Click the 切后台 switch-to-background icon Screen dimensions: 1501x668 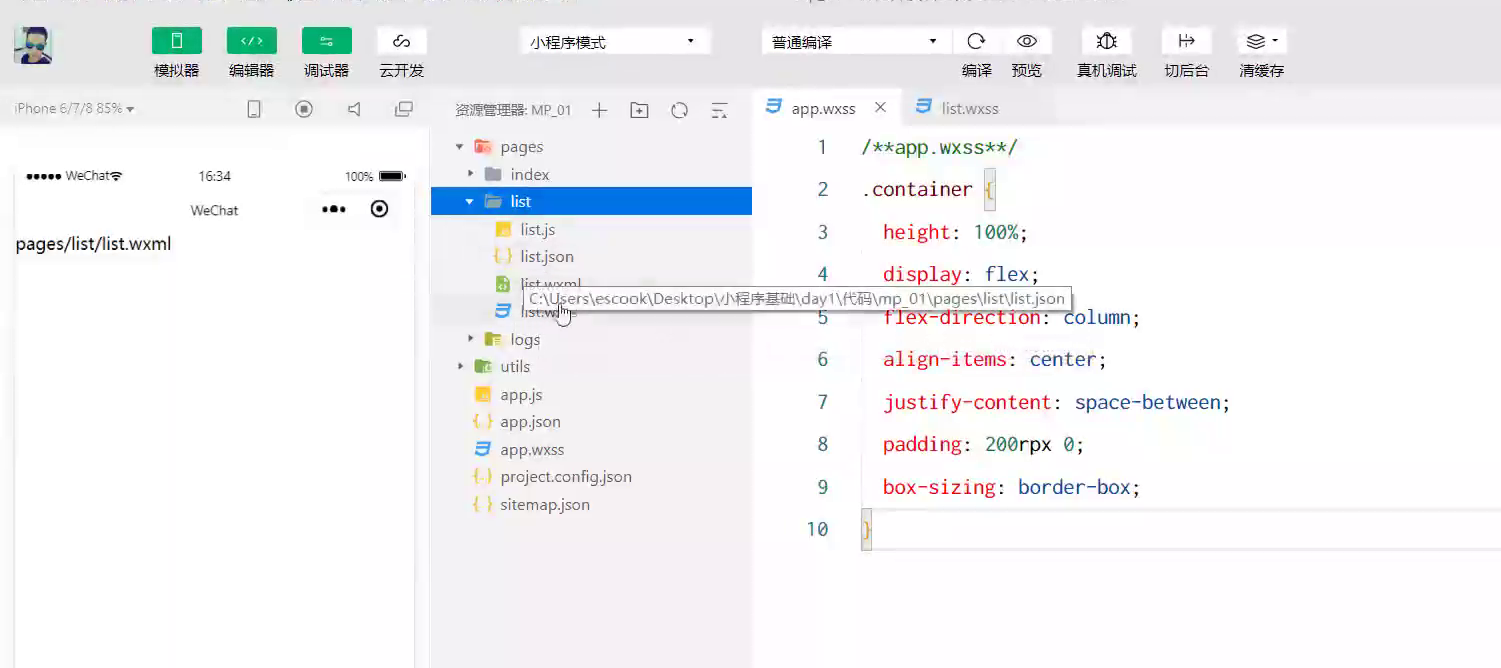[x=1187, y=41]
